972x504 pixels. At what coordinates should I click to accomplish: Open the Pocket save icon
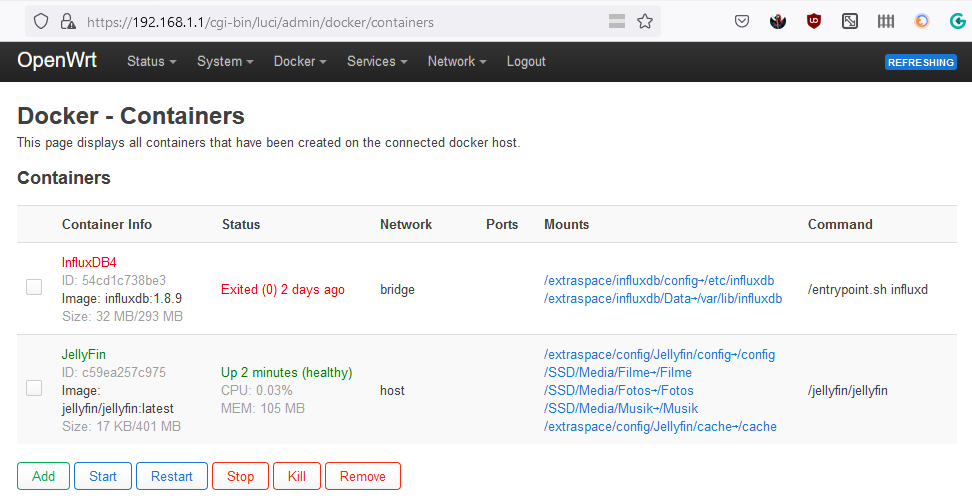point(741,22)
